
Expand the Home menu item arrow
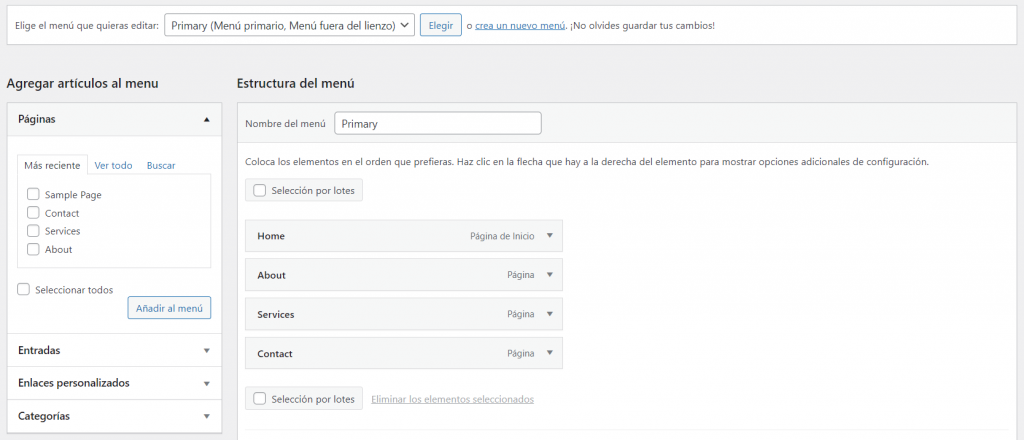(x=549, y=236)
